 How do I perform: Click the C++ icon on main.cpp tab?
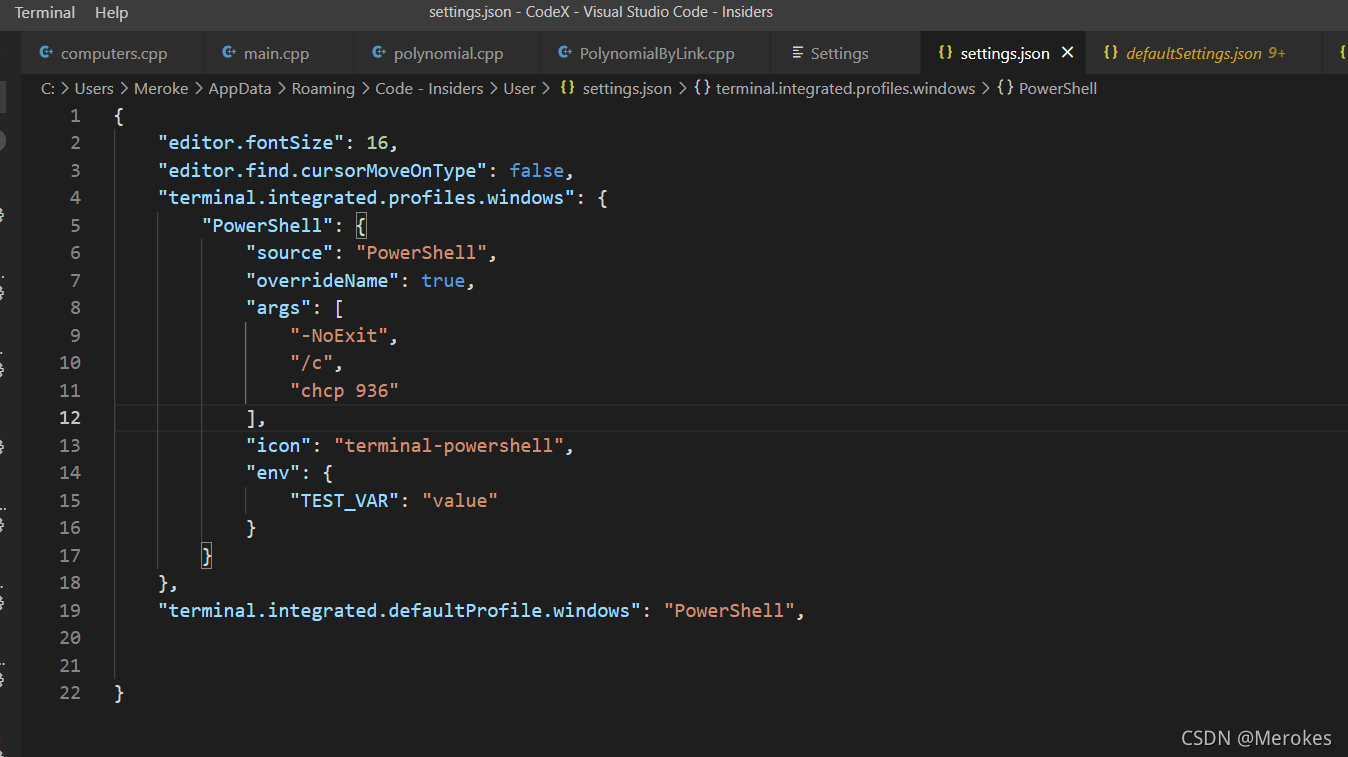pyautogui.click(x=229, y=52)
